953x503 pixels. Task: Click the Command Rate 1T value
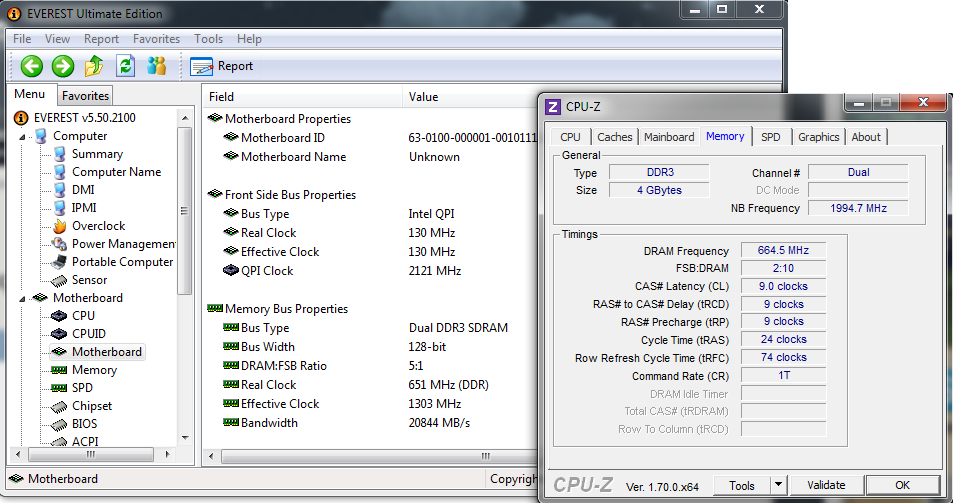pos(783,375)
